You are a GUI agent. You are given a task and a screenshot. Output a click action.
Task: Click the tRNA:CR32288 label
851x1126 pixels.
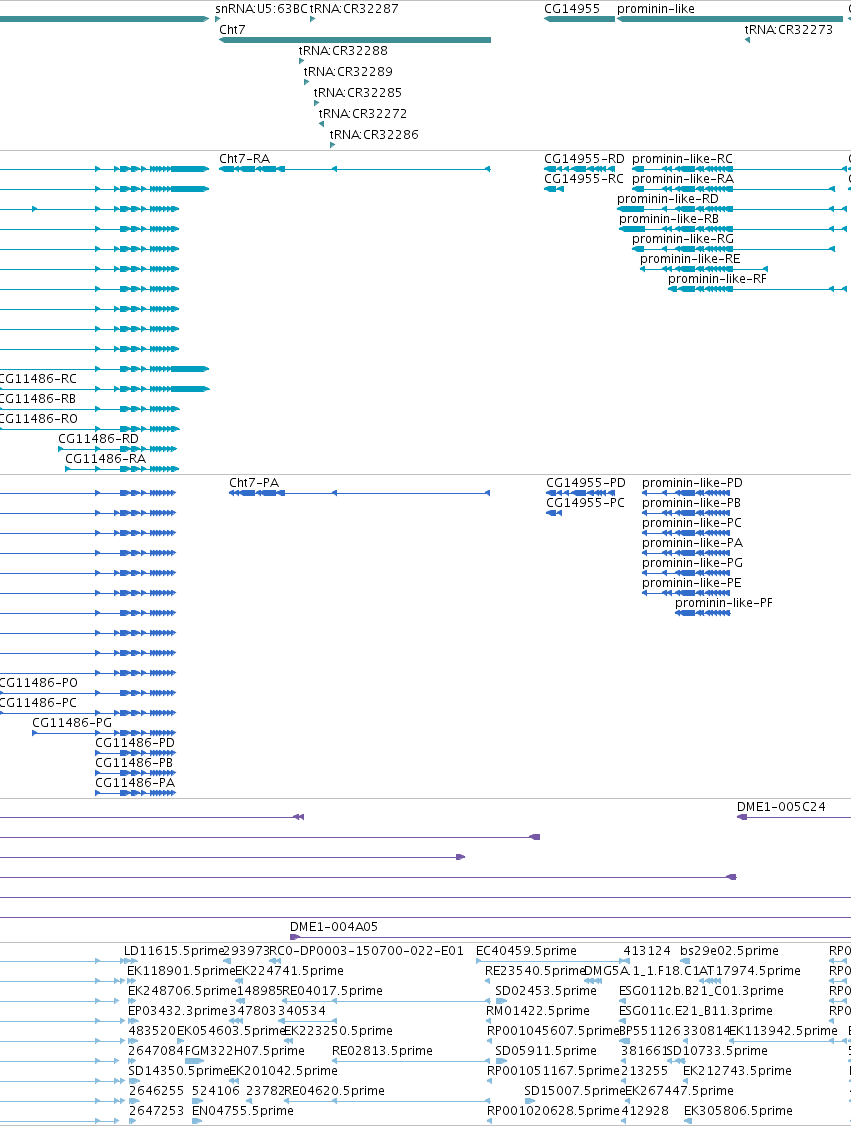tap(343, 51)
